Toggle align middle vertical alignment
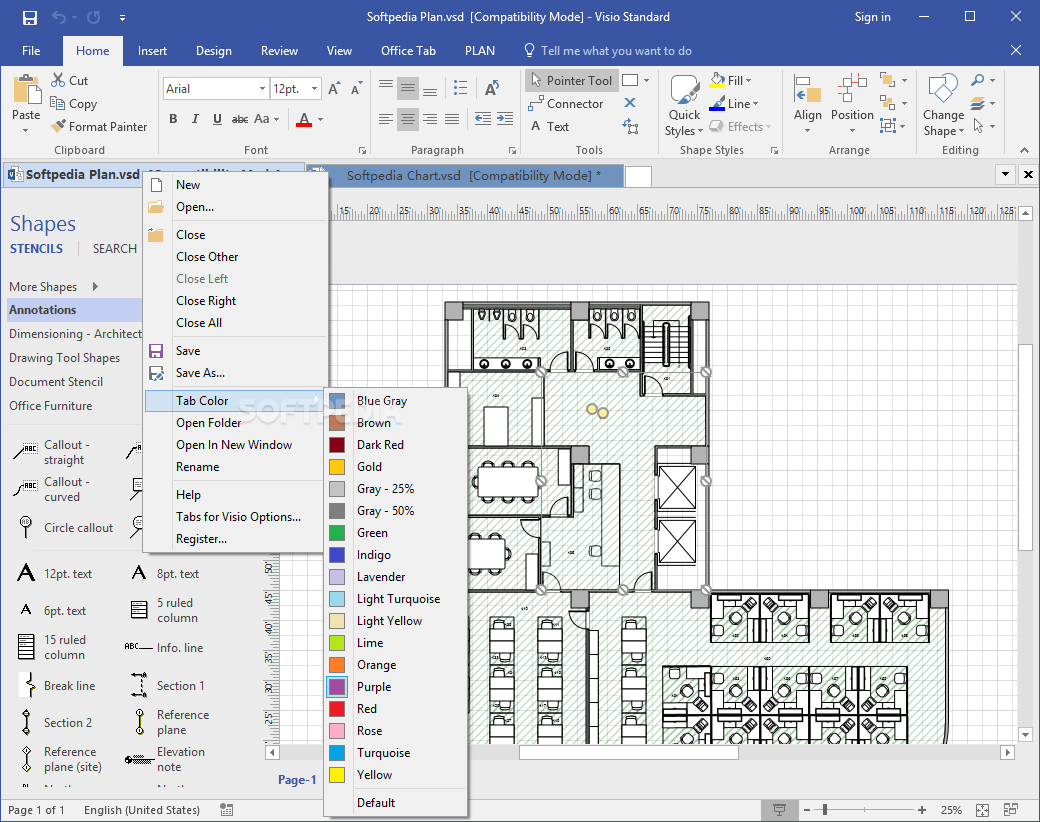This screenshot has width=1040, height=822. [408, 88]
